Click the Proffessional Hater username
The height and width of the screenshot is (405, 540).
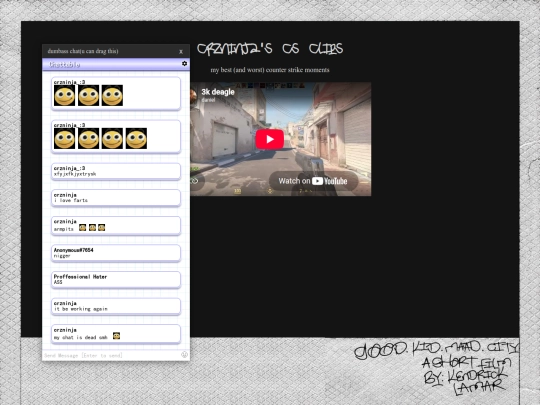(80, 277)
